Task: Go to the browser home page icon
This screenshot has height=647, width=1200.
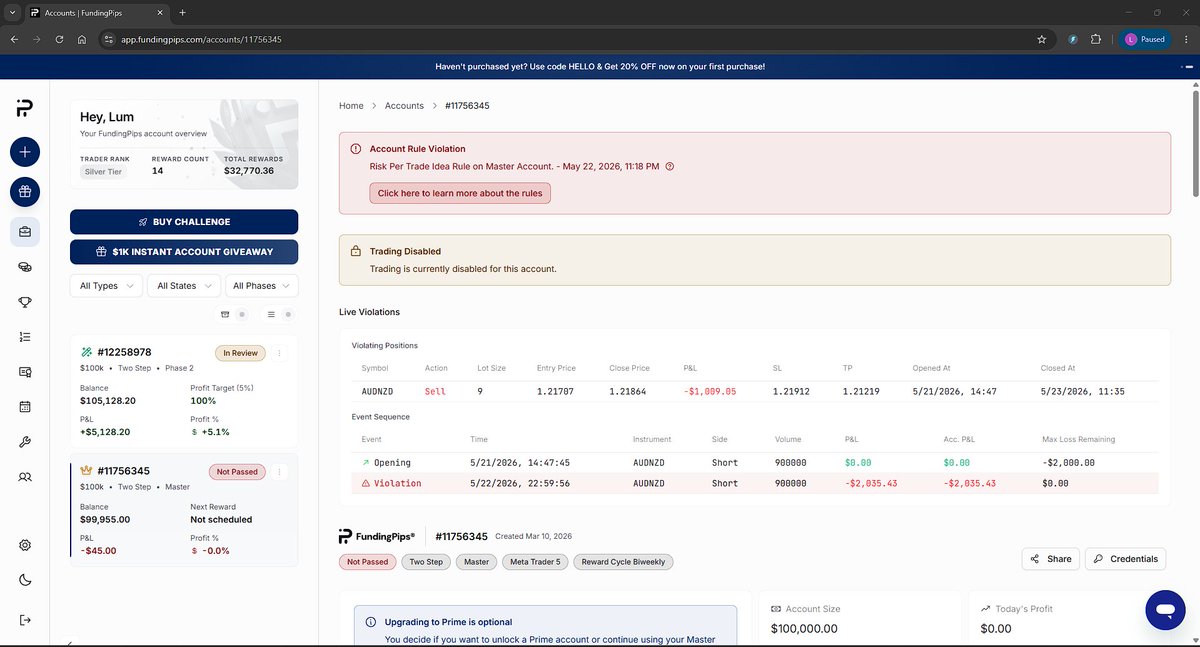Action: point(82,39)
